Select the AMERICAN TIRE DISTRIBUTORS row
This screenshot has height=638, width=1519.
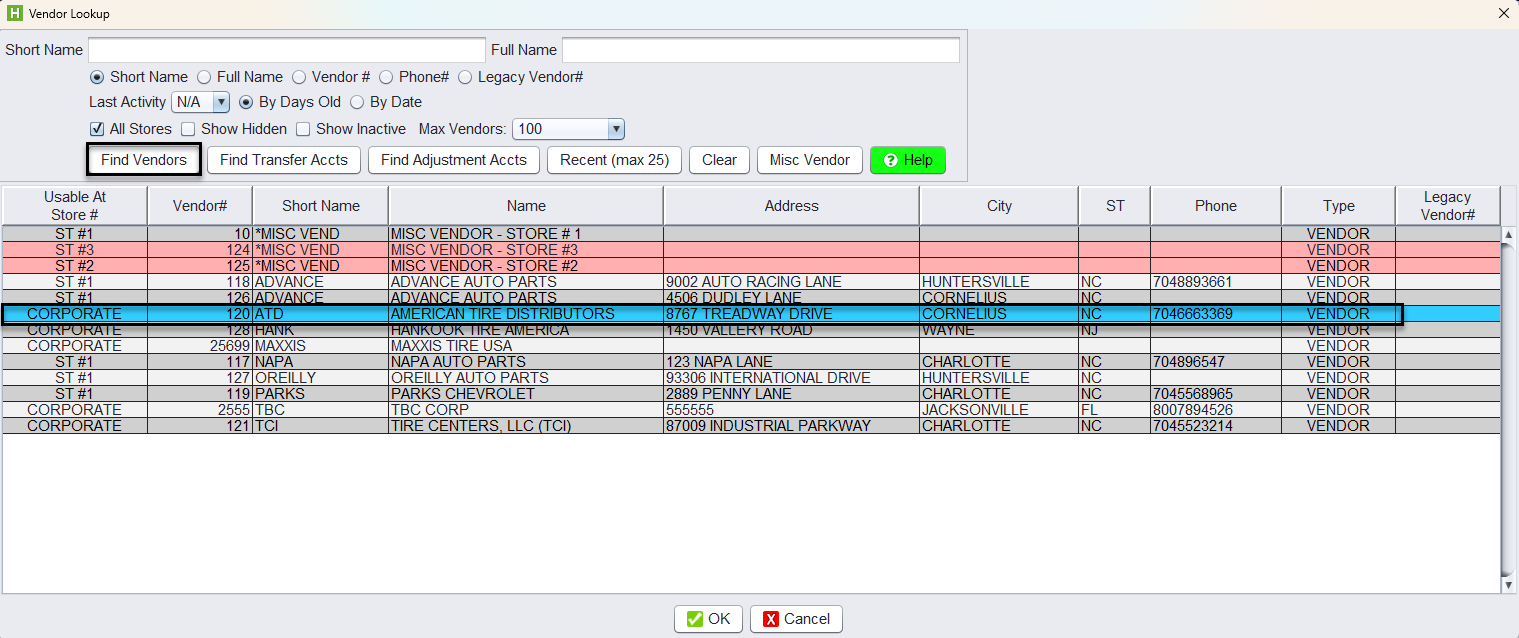click(x=751, y=314)
